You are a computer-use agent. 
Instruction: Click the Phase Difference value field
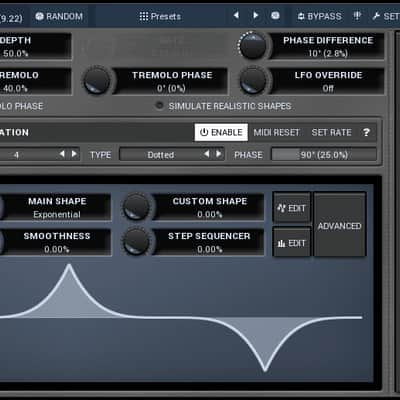(328, 46)
